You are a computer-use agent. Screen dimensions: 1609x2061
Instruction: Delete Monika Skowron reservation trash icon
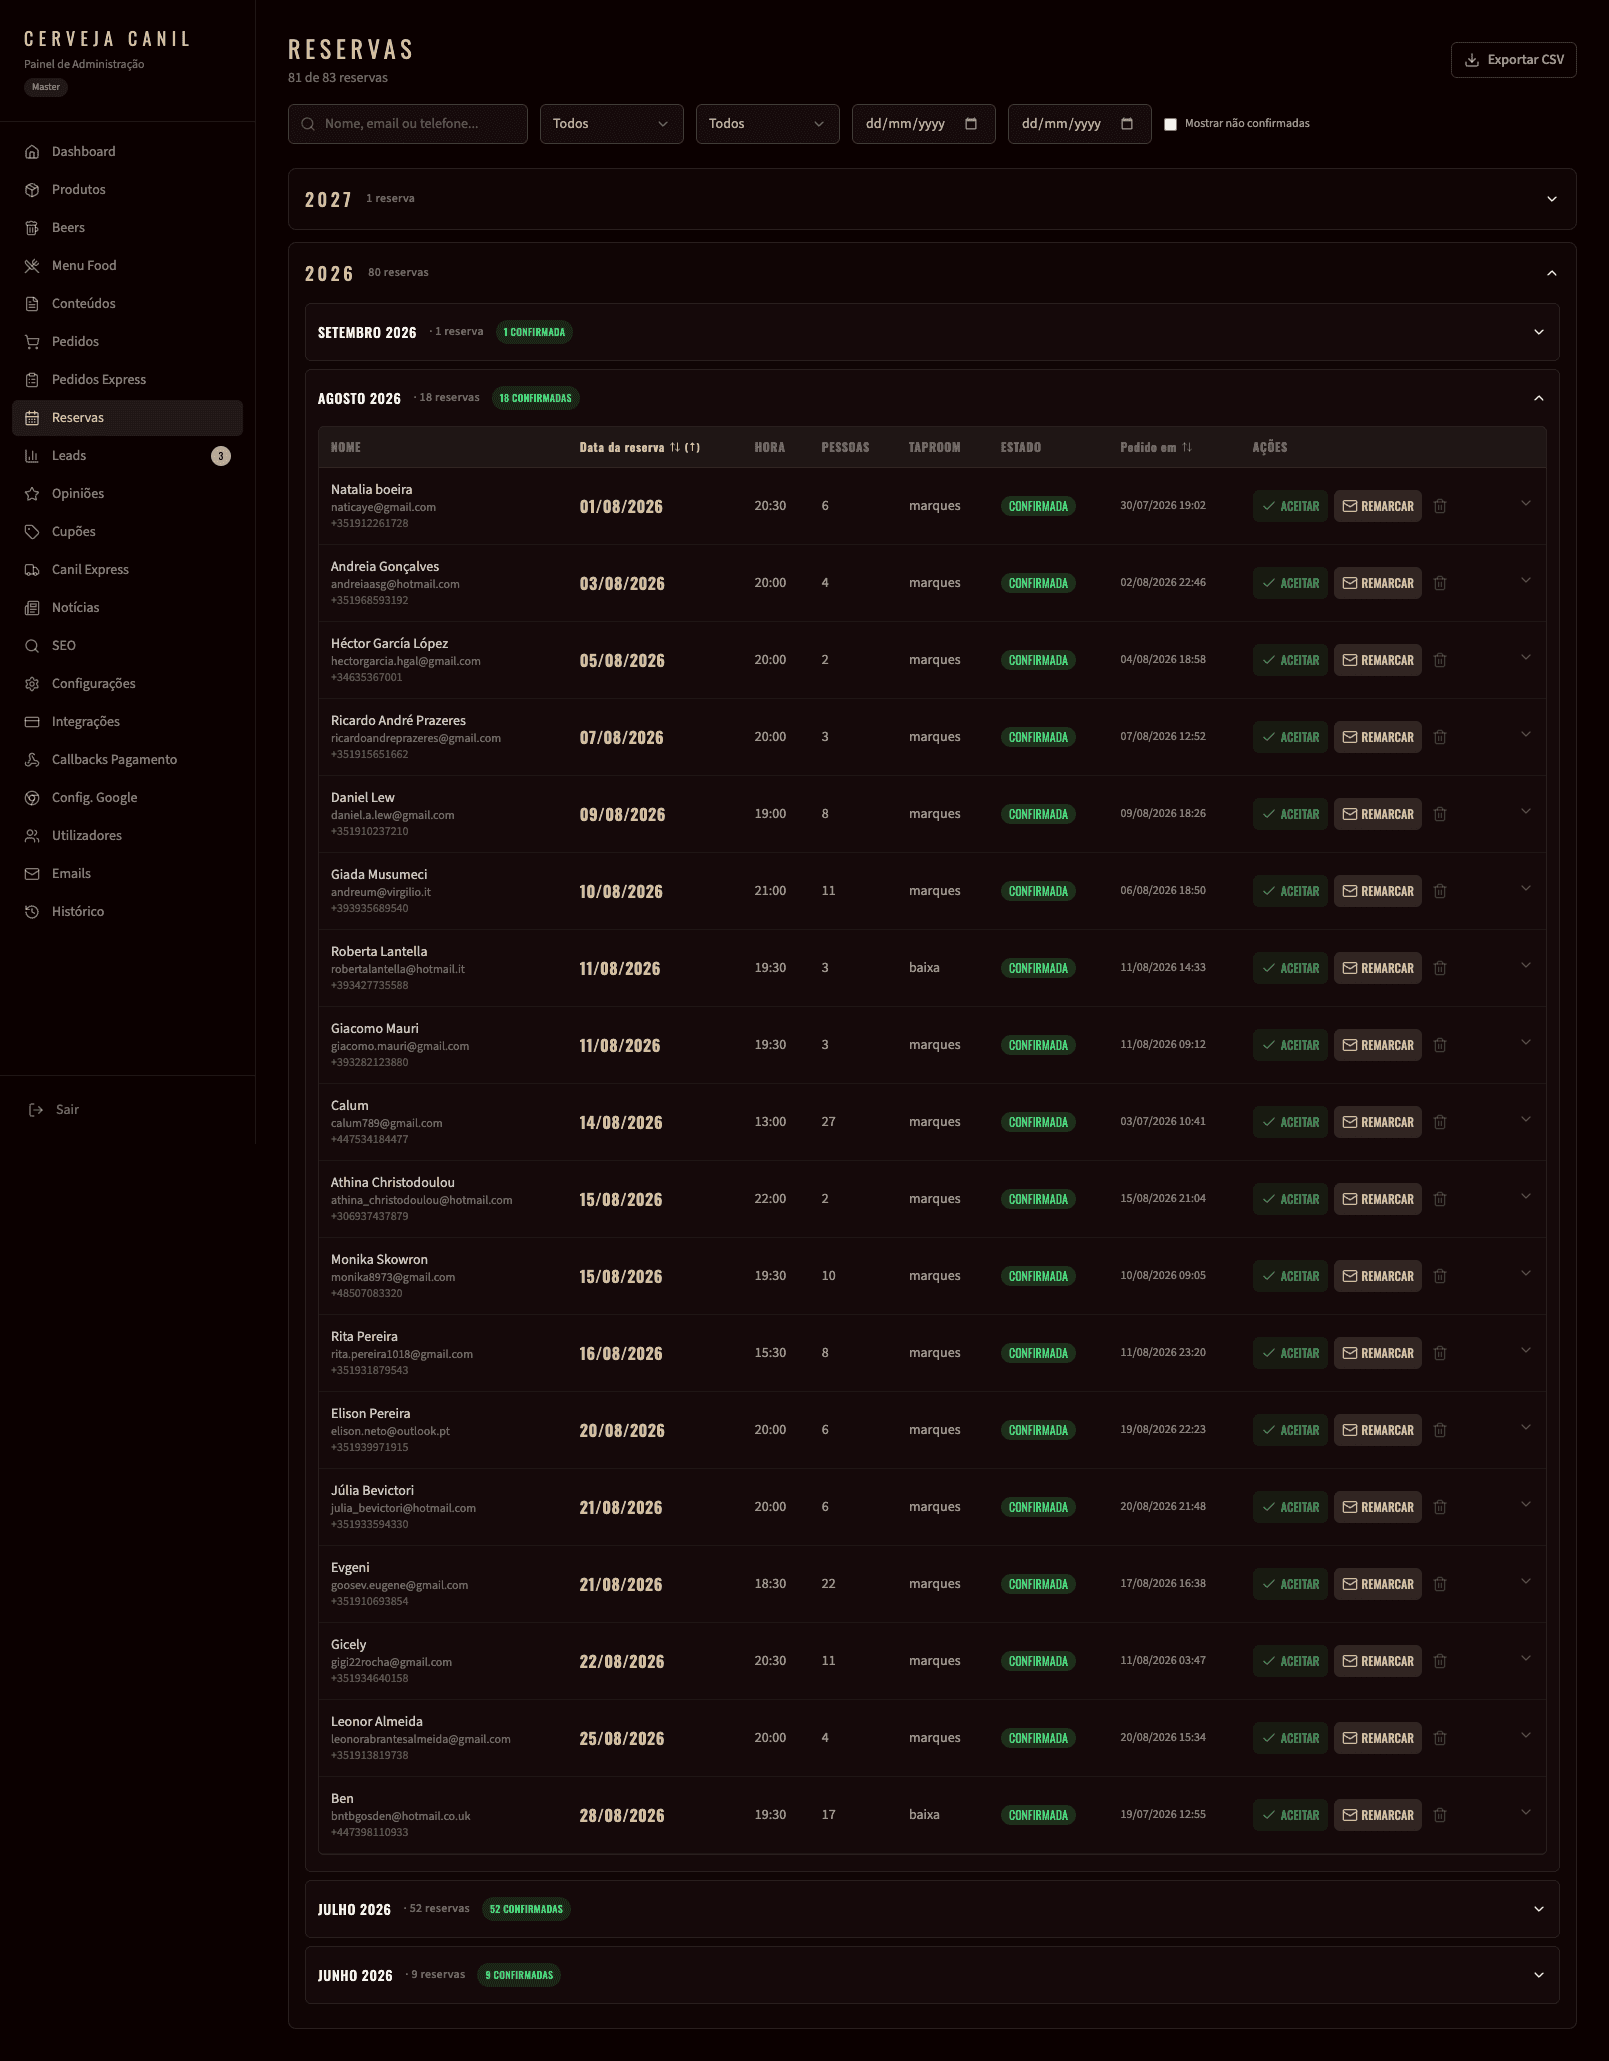[1440, 1276]
